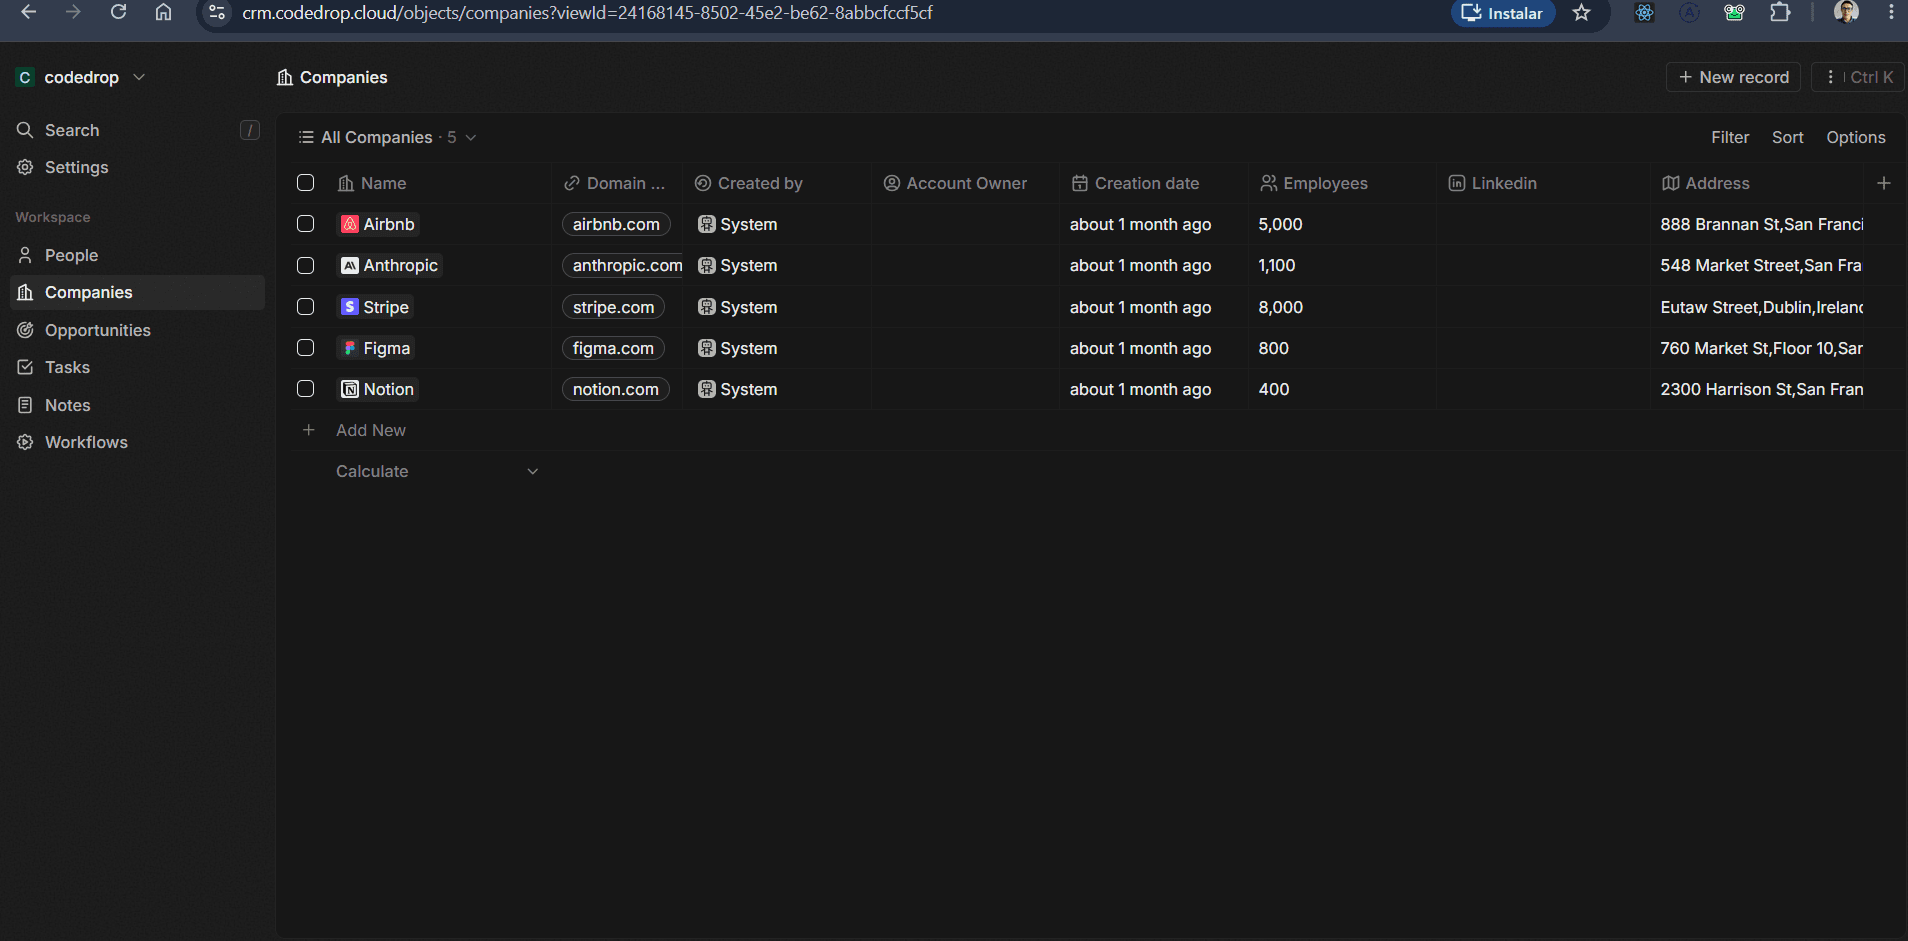This screenshot has width=1908, height=941.
Task: Click the airbnb.com domain link
Action: point(616,224)
